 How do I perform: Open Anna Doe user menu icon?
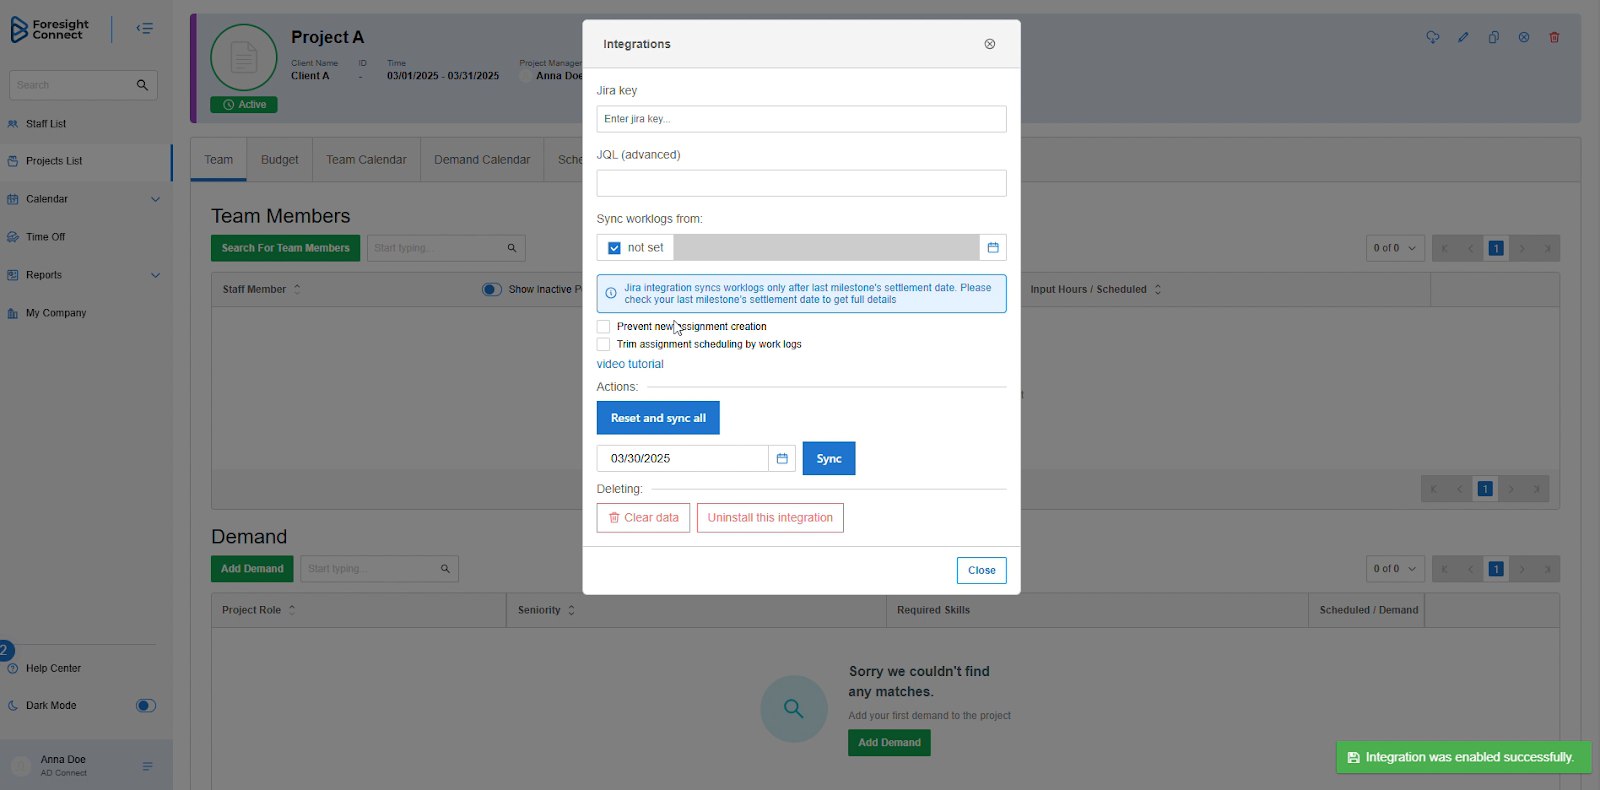[x=147, y=766]
